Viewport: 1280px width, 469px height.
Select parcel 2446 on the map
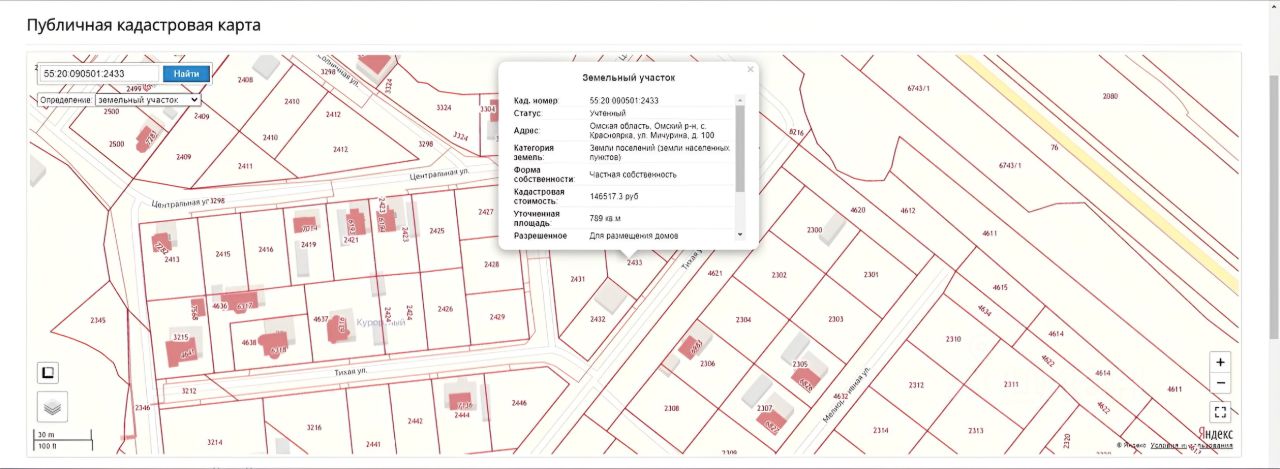point(518,403)
